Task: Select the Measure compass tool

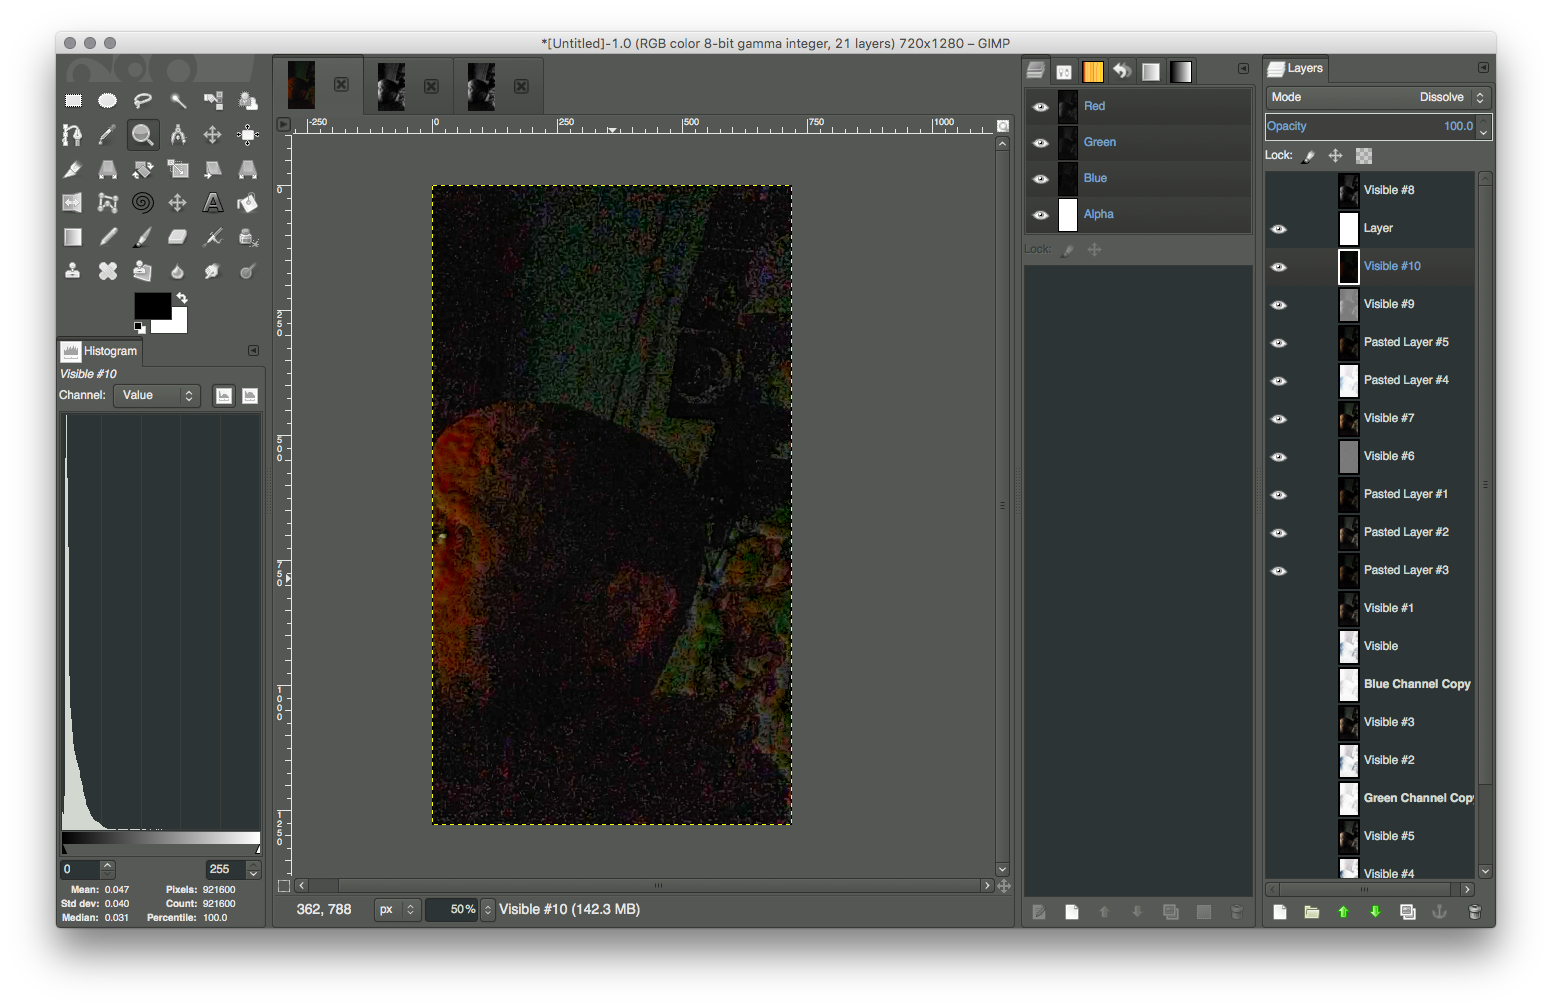Action: tap(178, 134)
